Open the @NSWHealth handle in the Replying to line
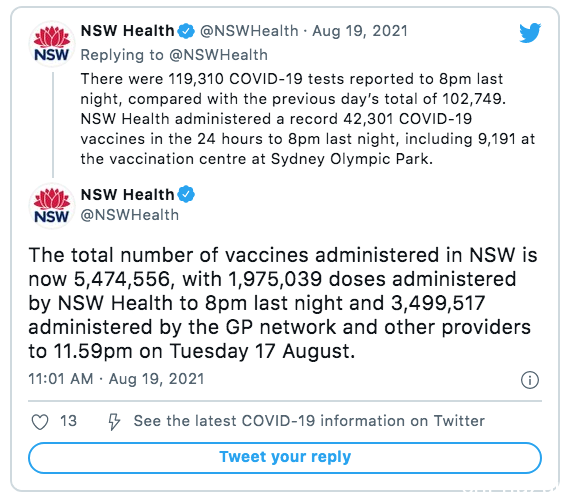The image size is (572, 498). [x=218, y=55]
